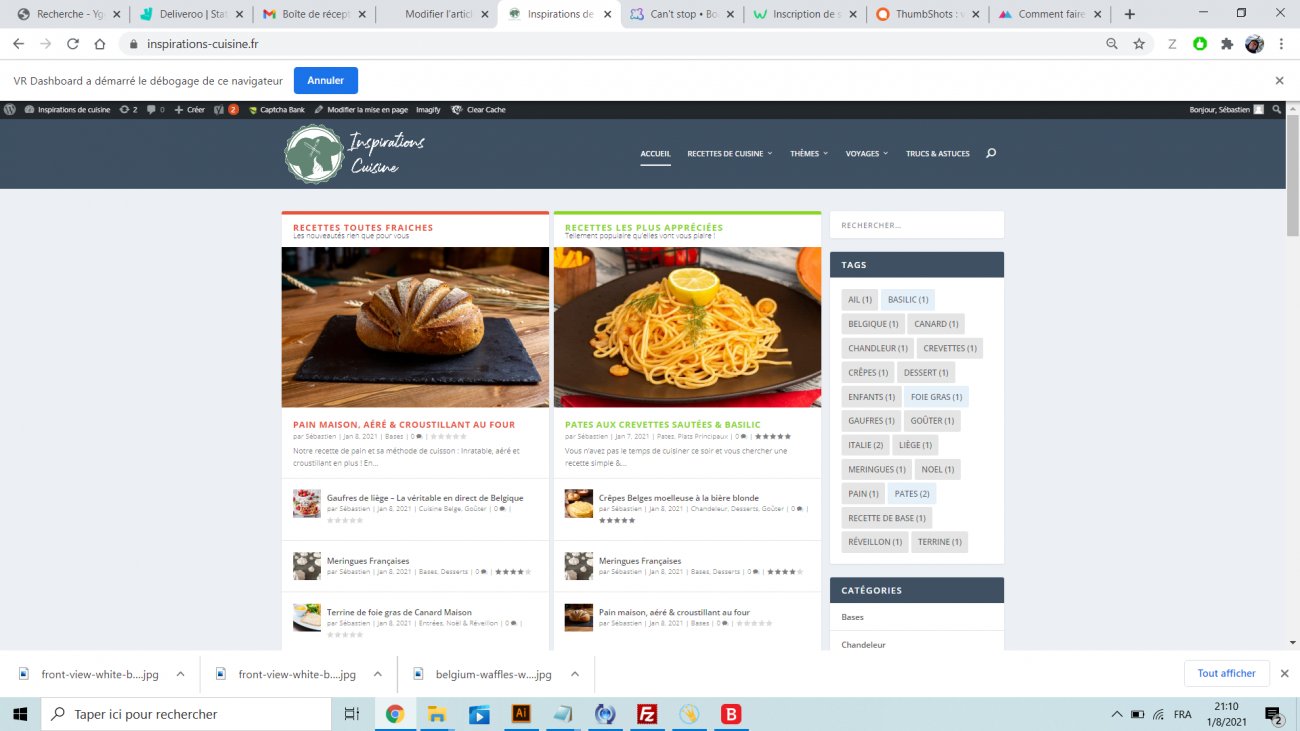Select the PATES (2) tag
This screenshot has height=731, width=1300.
click(912, 494)
